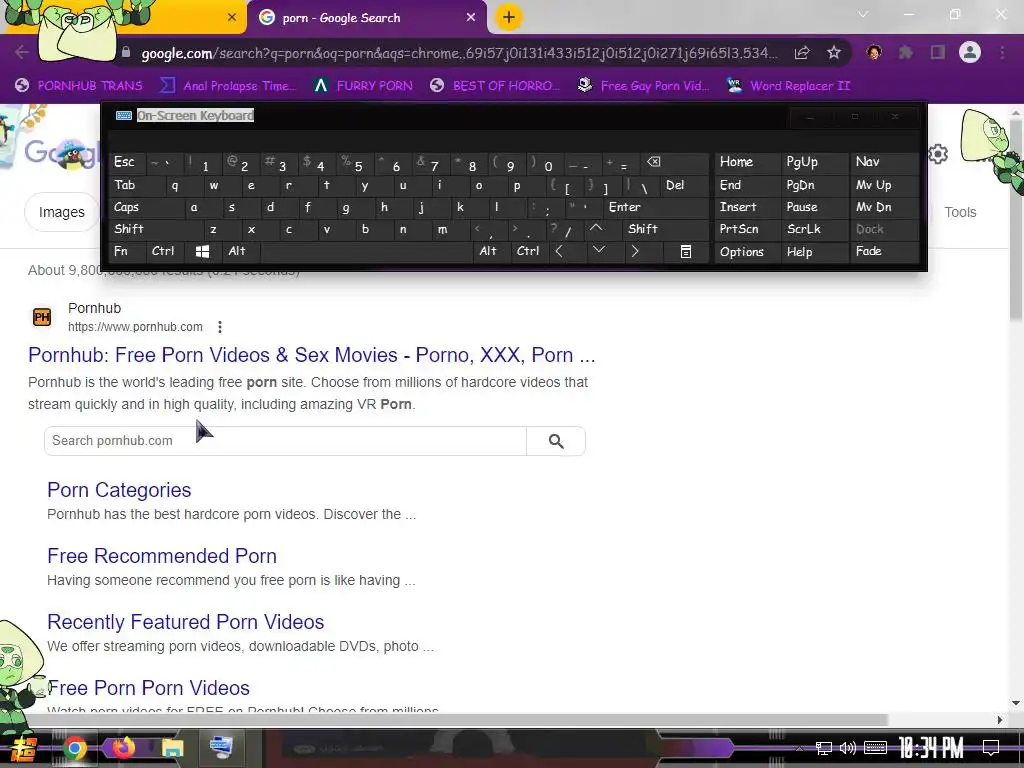Screen dimensions: 1024x768
Task: Open the BEST OF HORRO... bookmark
Action: pos(495,86)
